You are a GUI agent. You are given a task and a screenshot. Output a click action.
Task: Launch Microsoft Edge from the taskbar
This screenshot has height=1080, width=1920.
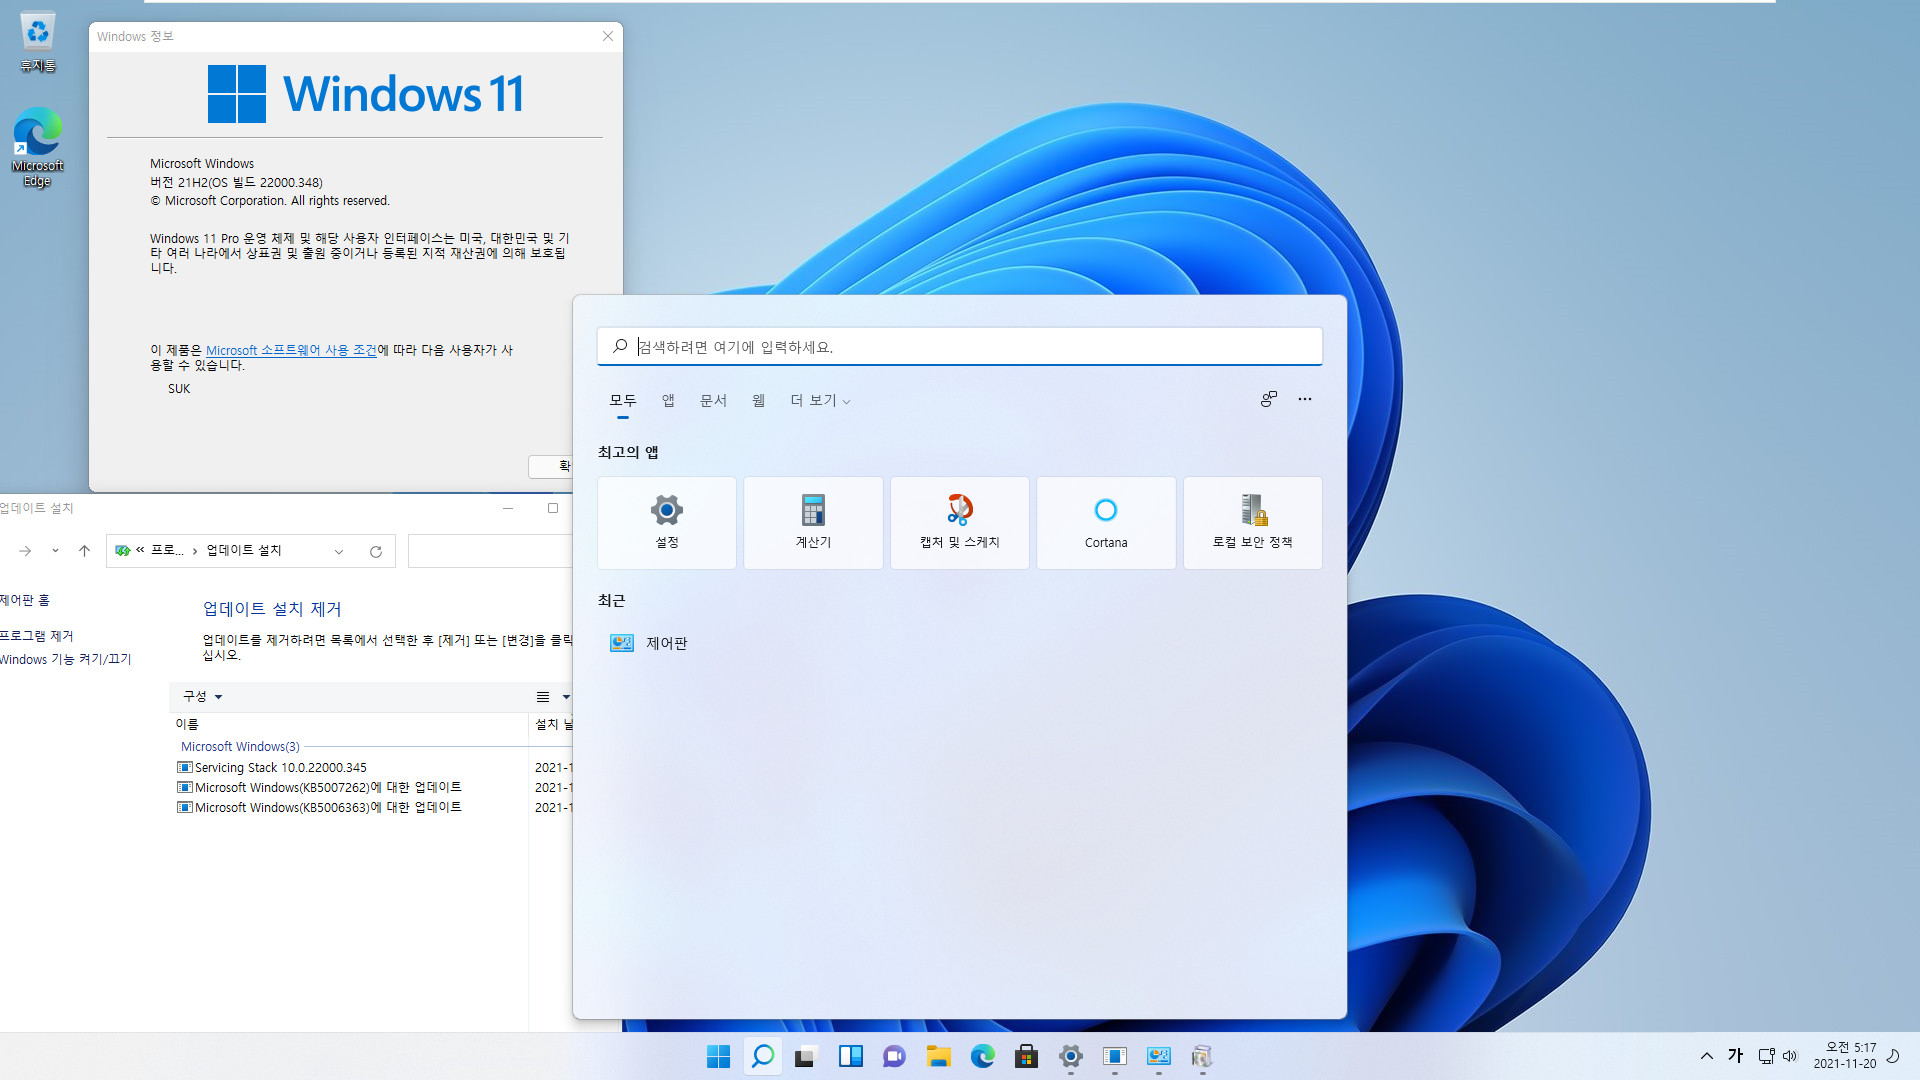(x=982, y=1056)
